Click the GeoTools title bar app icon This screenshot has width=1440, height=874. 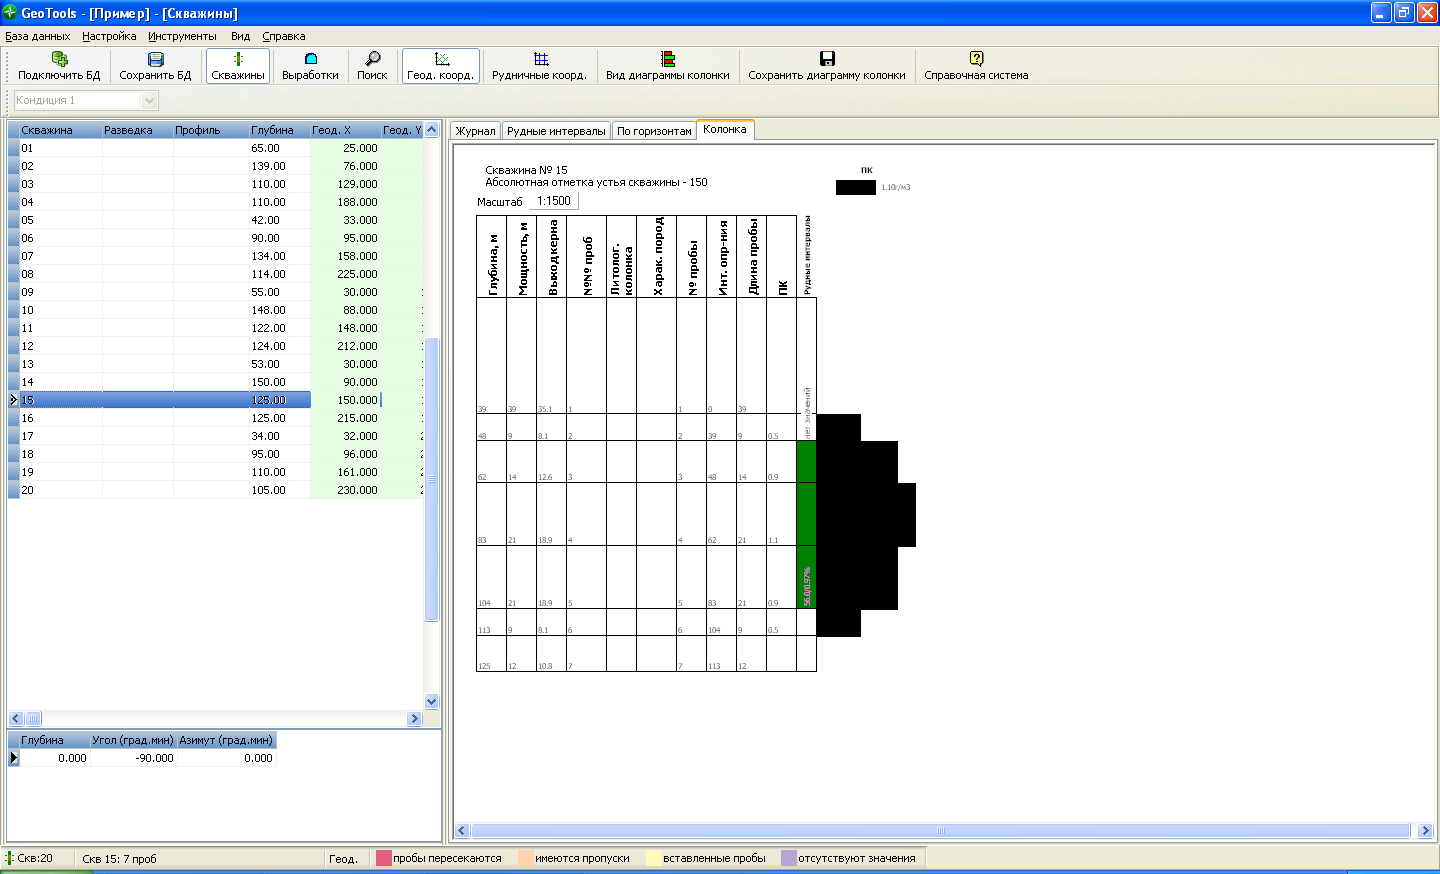pos(10,12)
